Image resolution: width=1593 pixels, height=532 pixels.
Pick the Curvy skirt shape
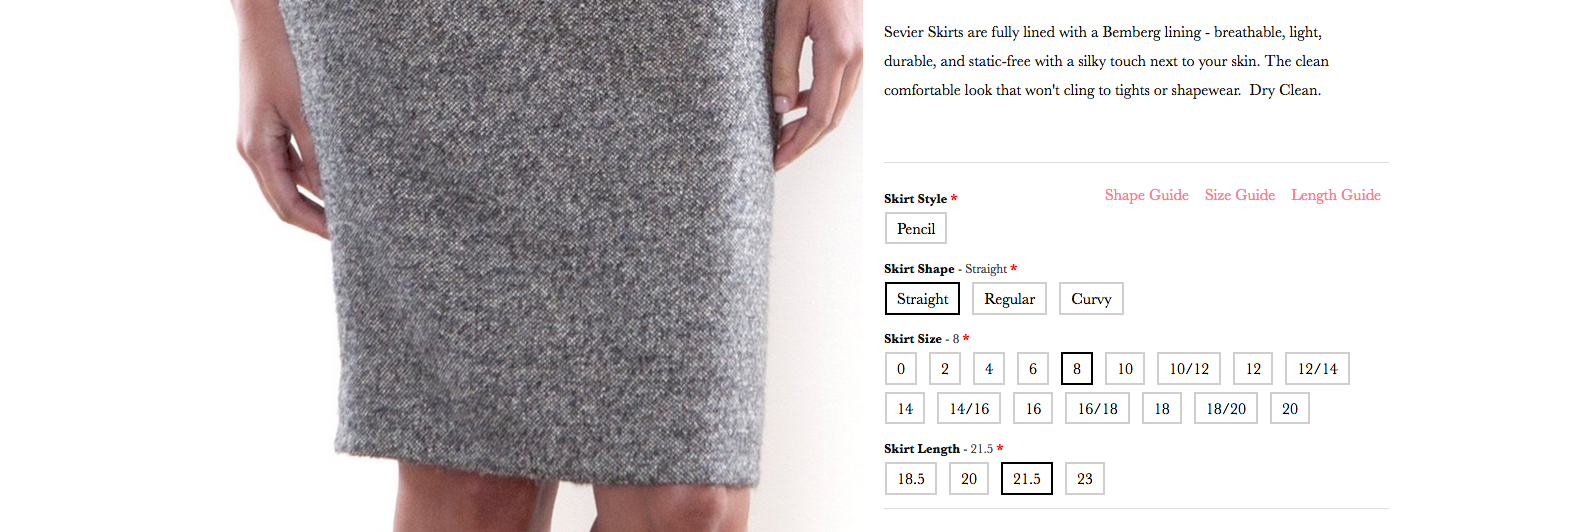[1091, 298]
